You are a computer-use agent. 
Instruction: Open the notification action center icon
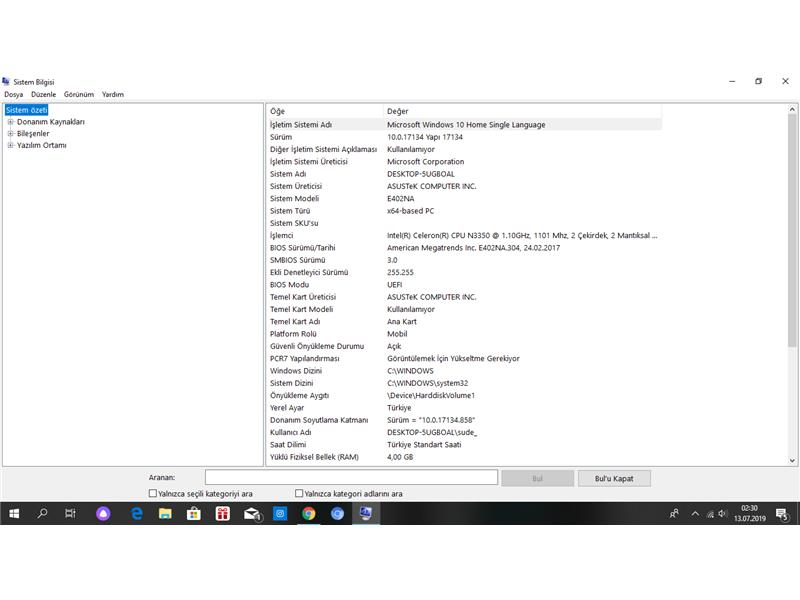pyautogui.click(x=784, y=514)
